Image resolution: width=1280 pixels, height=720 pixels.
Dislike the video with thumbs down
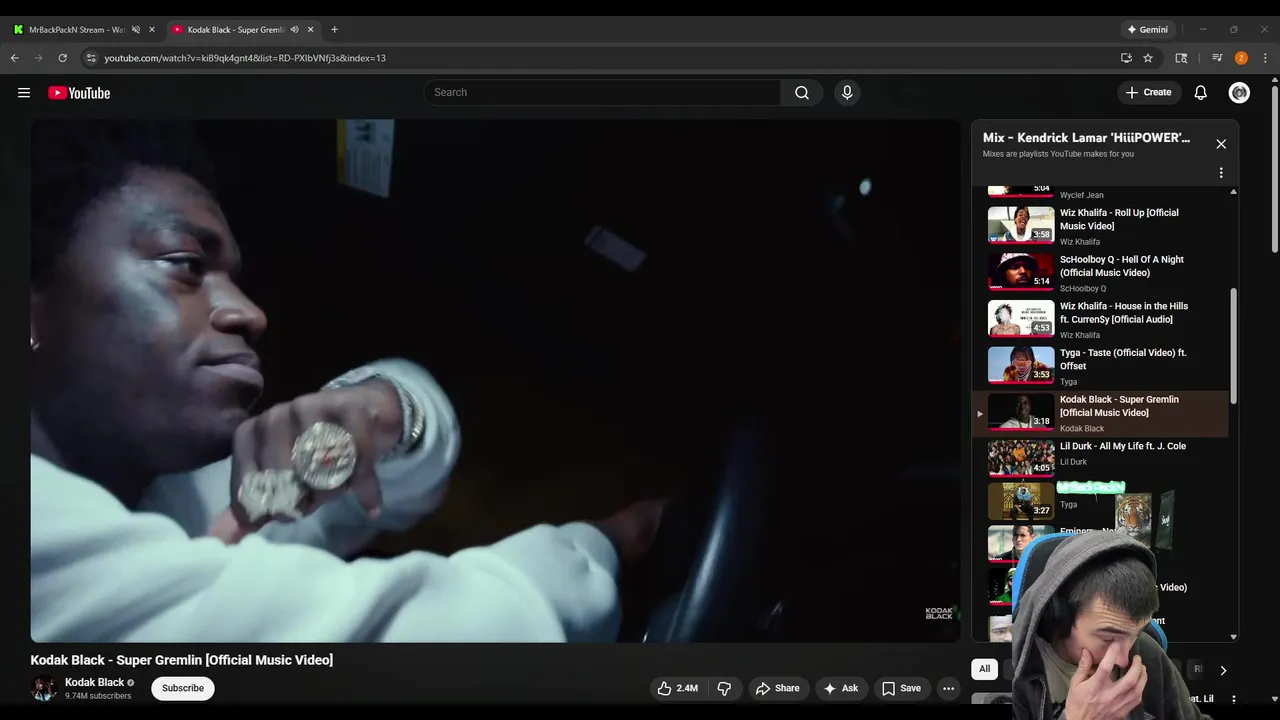point(724,688)
